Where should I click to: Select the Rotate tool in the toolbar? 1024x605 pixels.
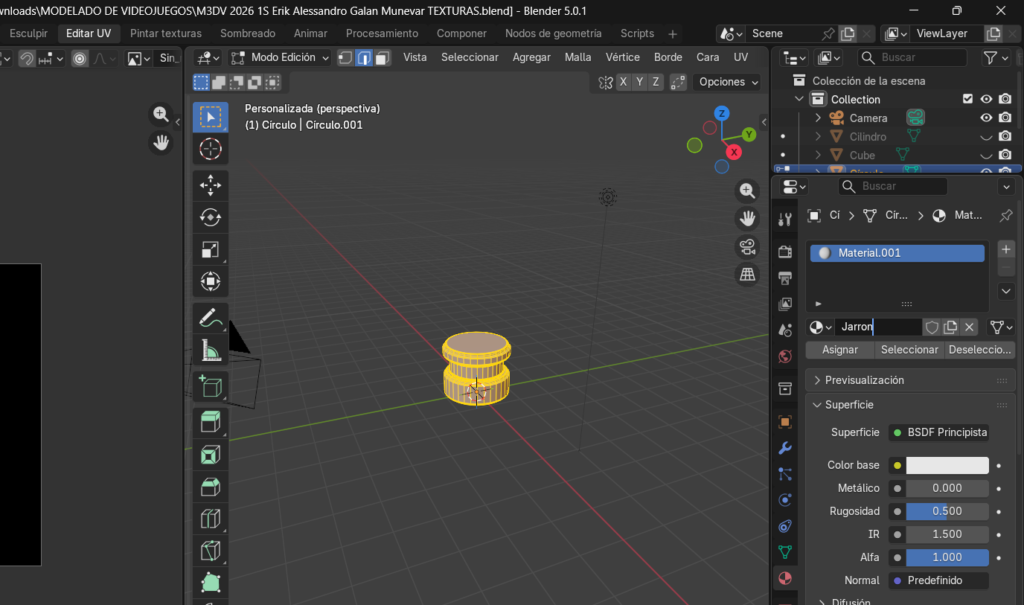[x=210, y=216]
